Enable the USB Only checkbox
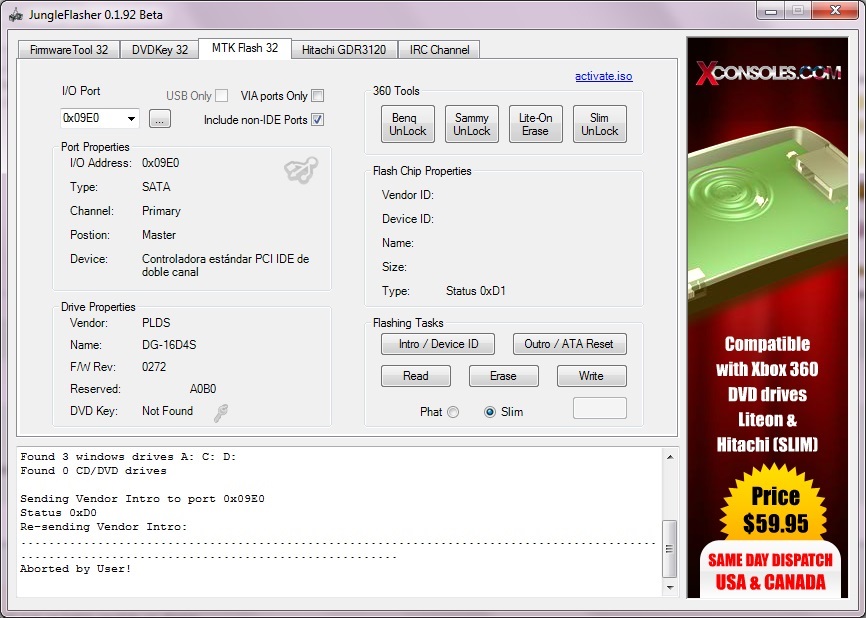 [221, 96]
